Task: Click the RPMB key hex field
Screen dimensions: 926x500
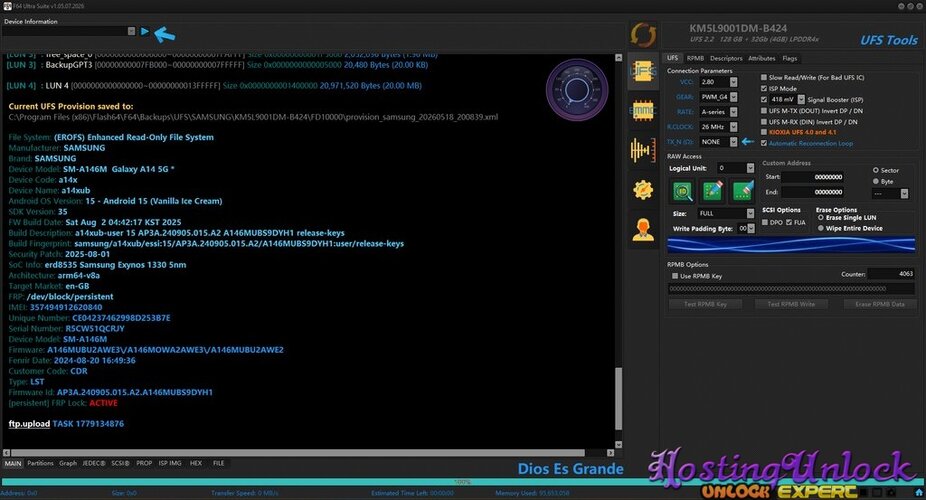Action: click(x=792, y=289)
